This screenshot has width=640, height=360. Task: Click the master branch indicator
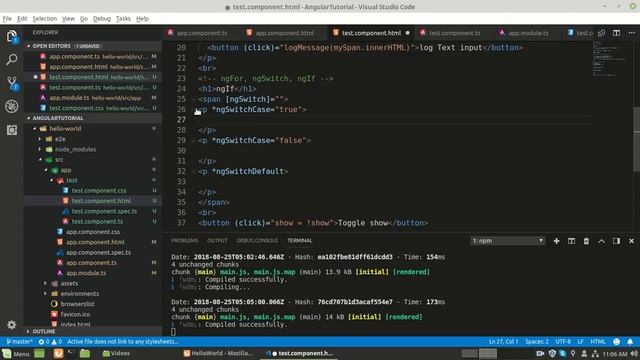click(19, 342)
